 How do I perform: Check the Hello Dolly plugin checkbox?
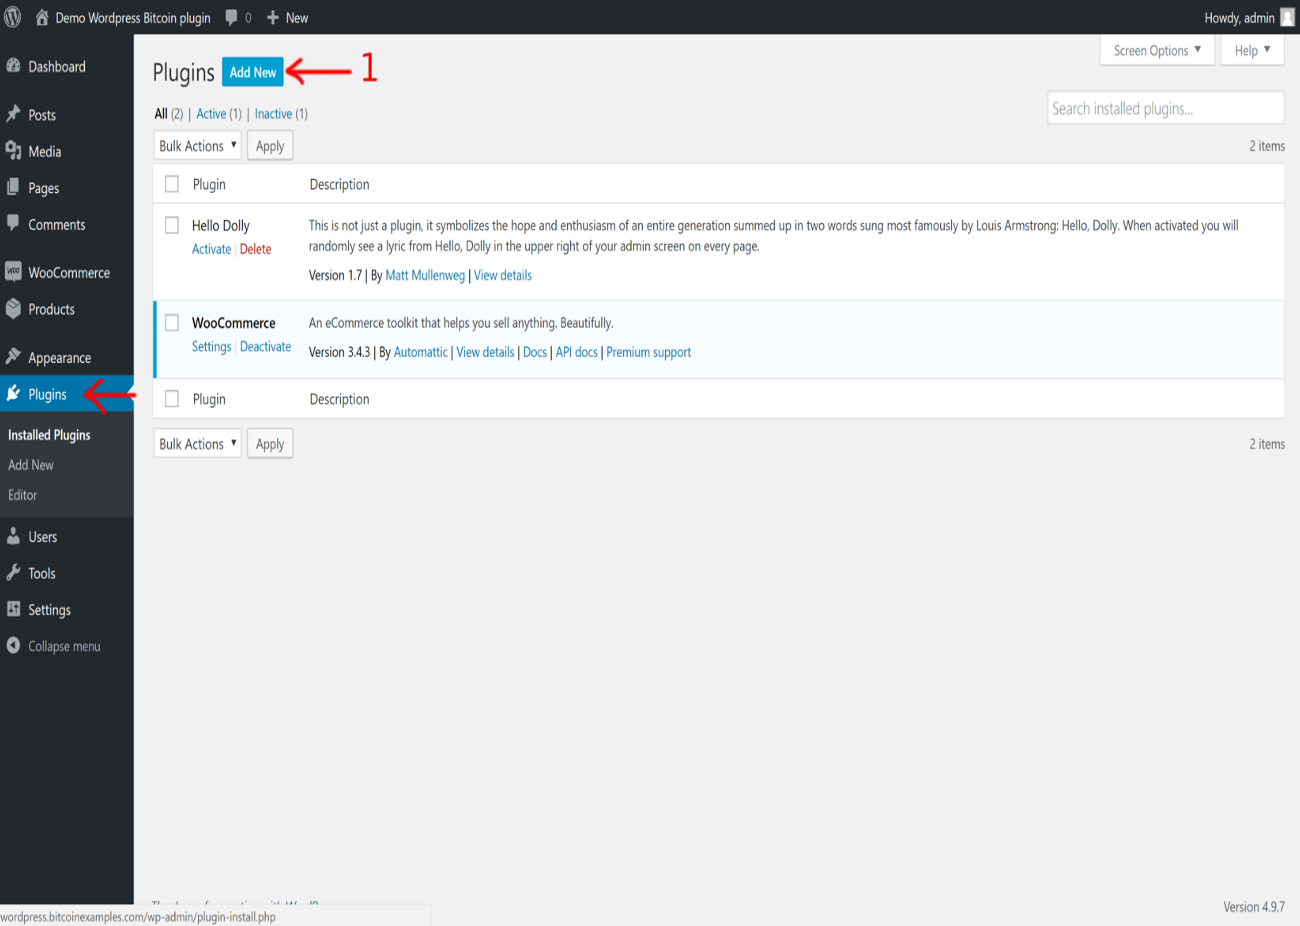[172, 225]
